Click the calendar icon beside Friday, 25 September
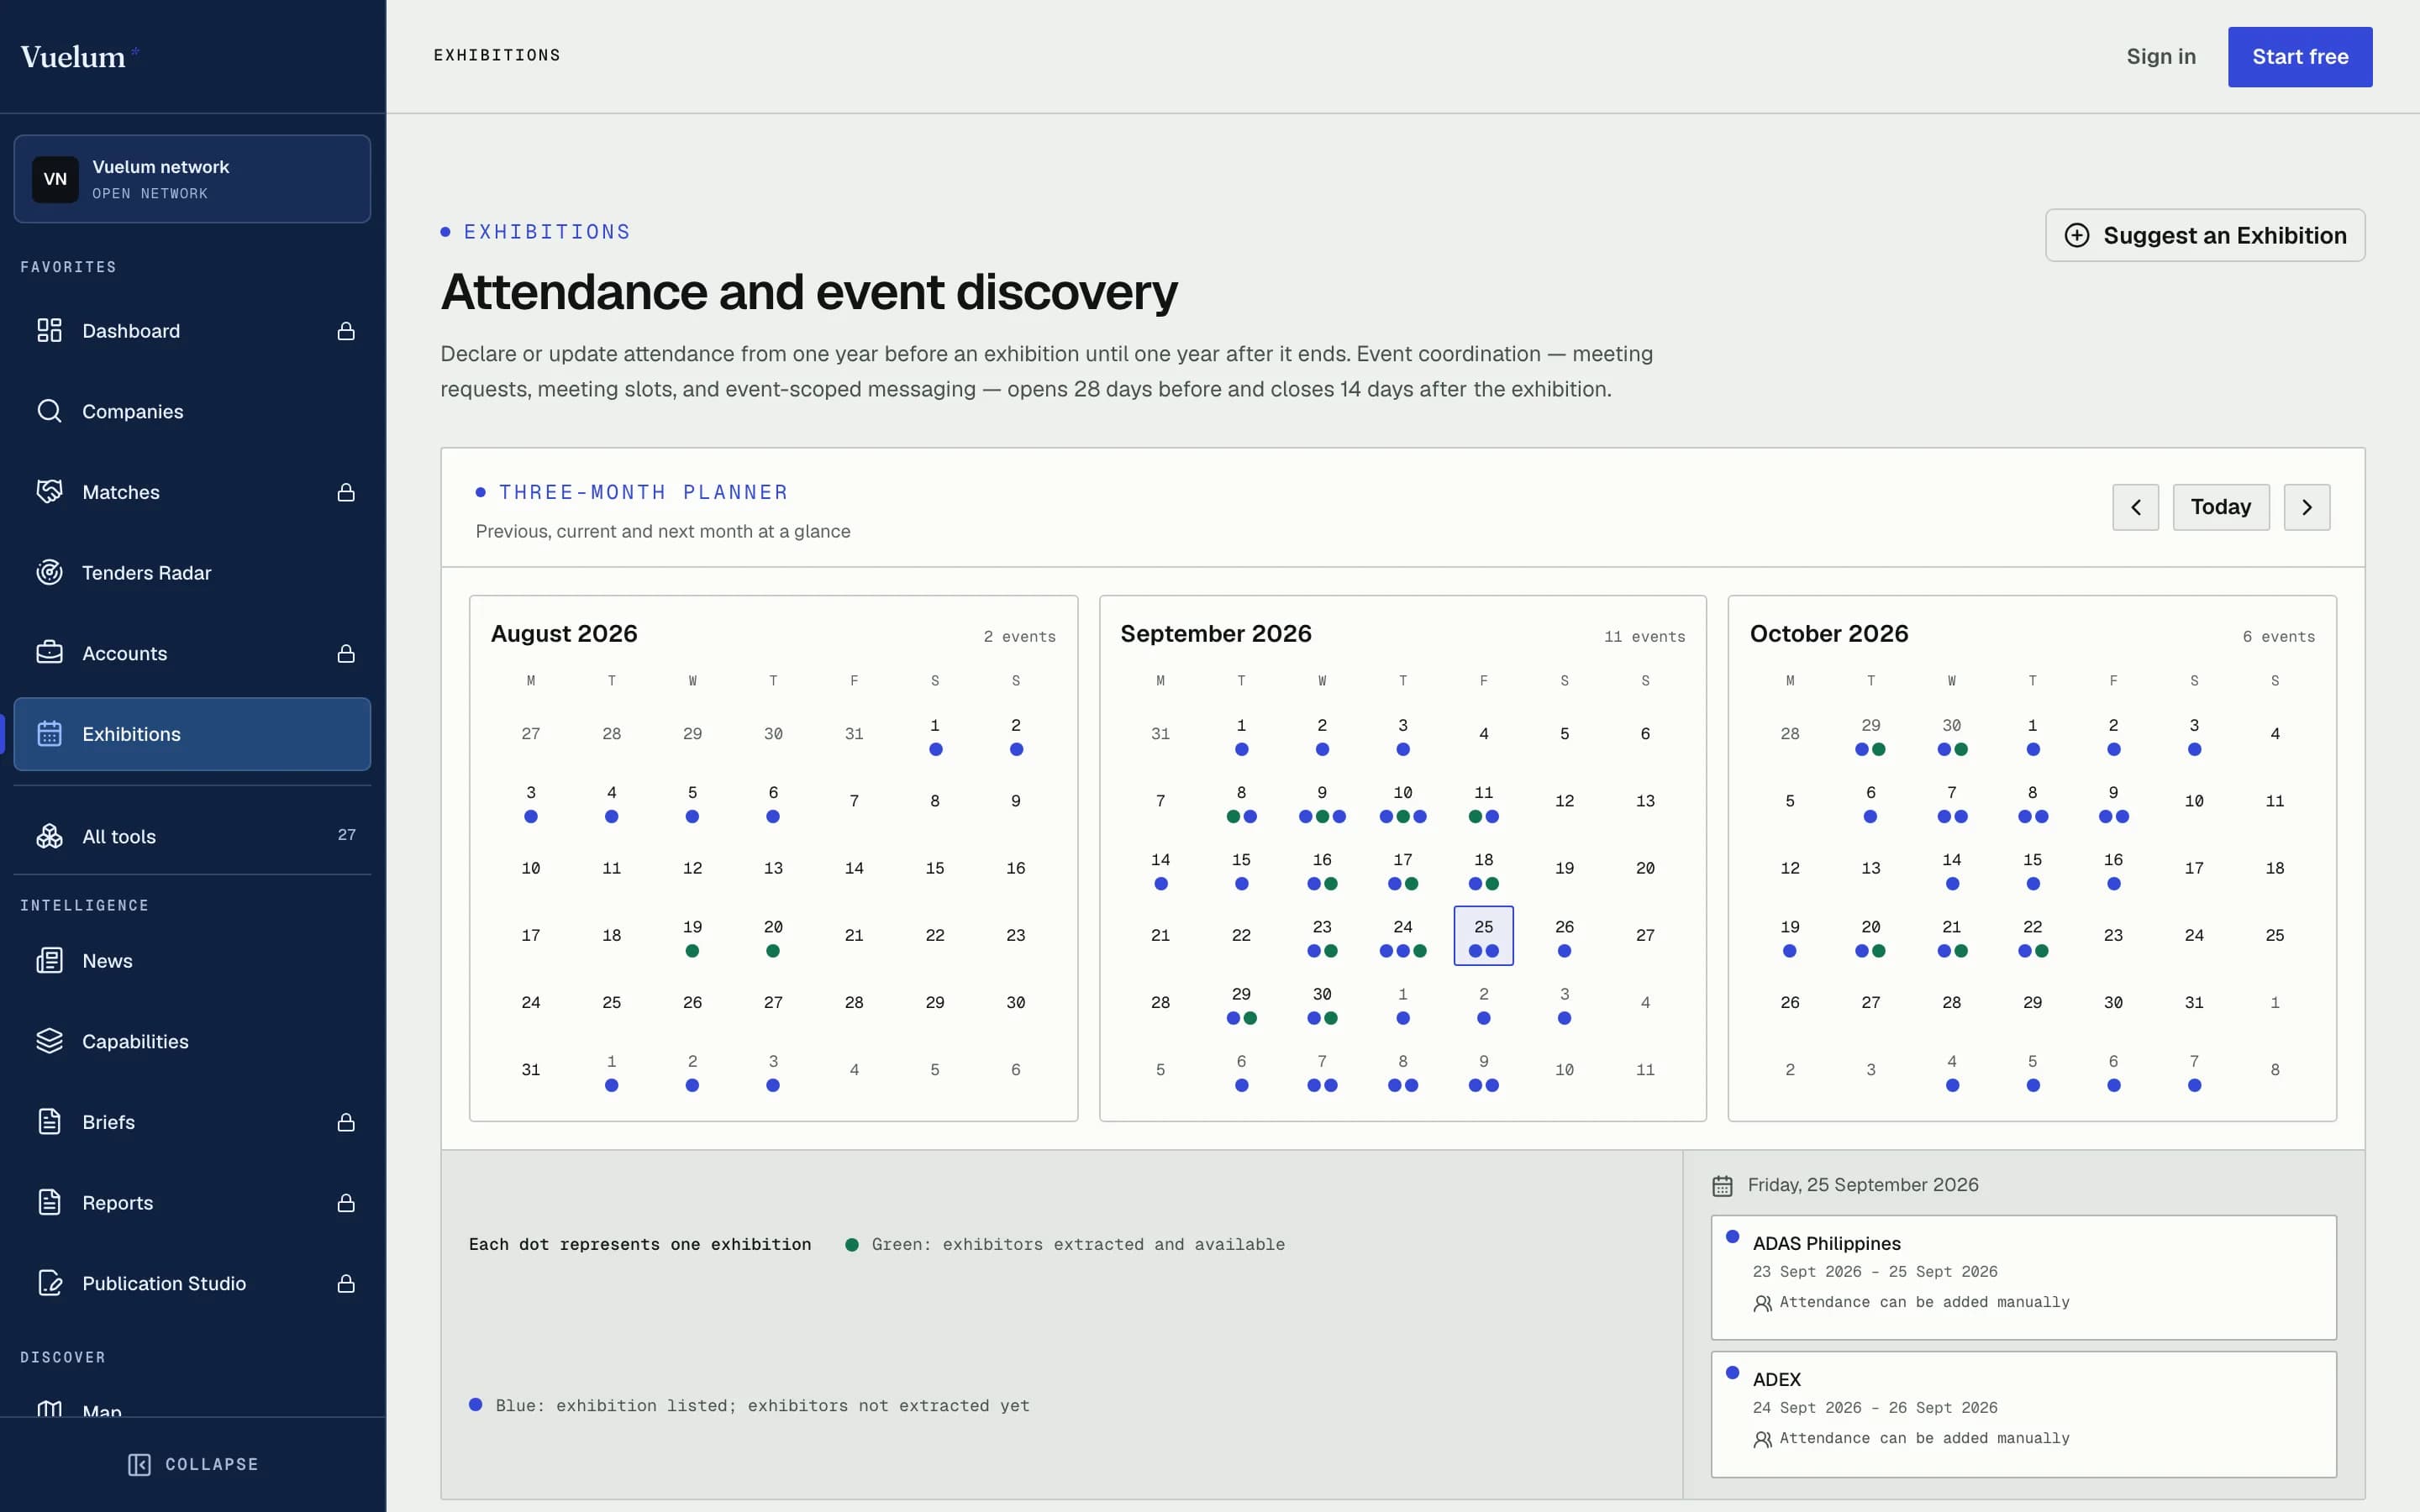 click(x=1722, y=1186)
